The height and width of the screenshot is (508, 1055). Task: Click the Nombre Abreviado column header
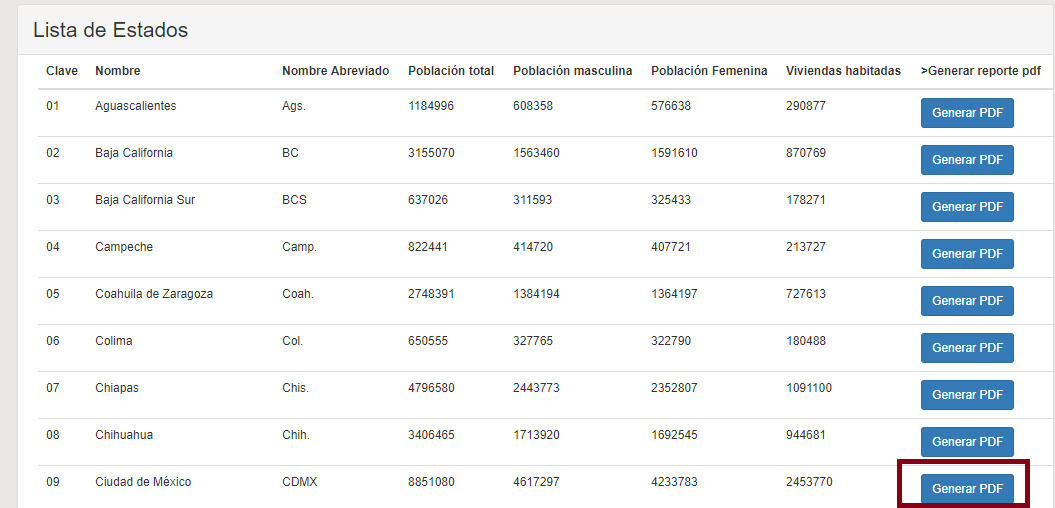pyautogui.click(x=336, y=71)
